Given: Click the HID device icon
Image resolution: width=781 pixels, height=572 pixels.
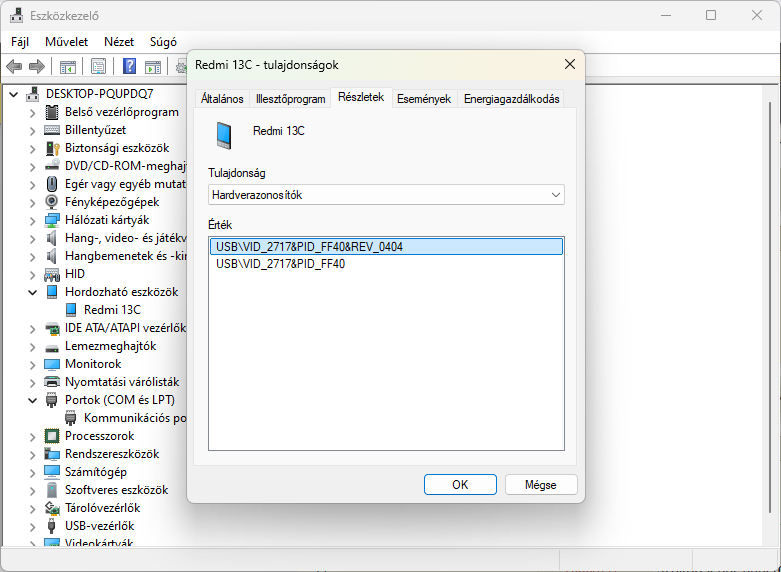Looking at the screenshot, I should point(52,274).
